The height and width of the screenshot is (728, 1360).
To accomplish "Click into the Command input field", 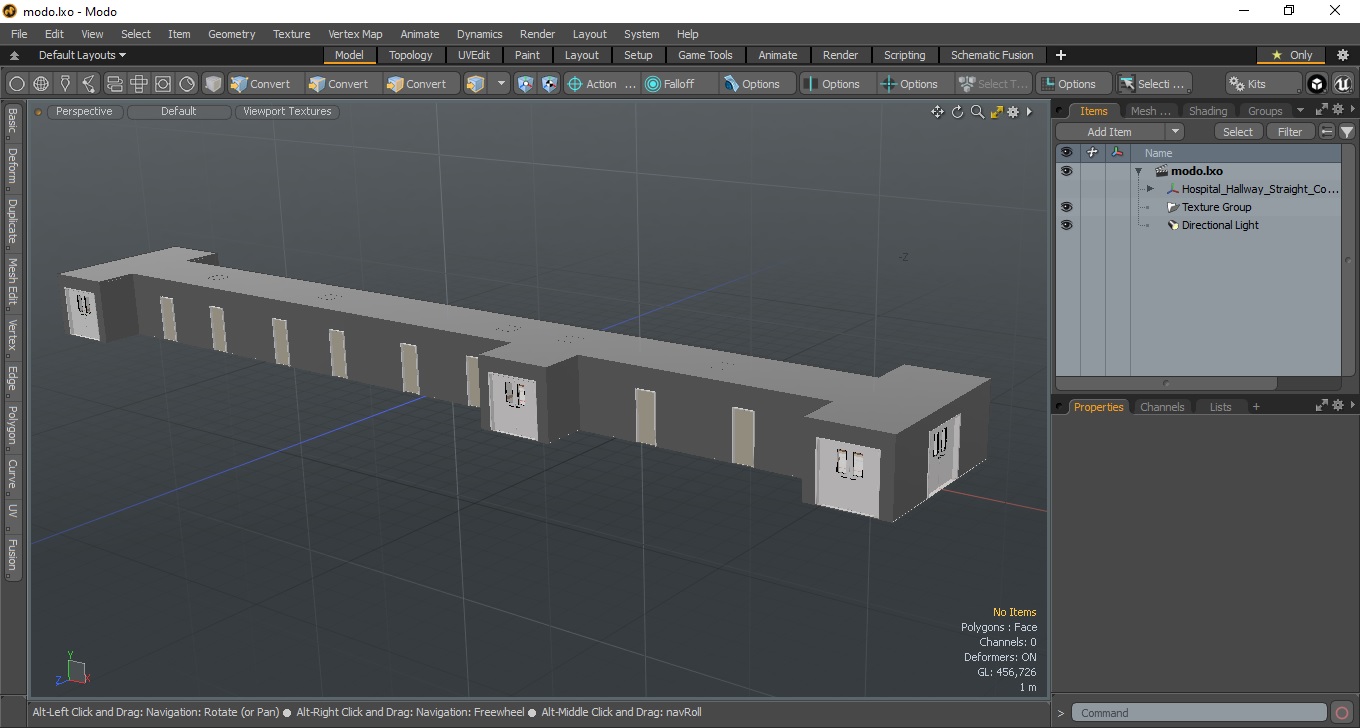I will tap(1201, 713).
